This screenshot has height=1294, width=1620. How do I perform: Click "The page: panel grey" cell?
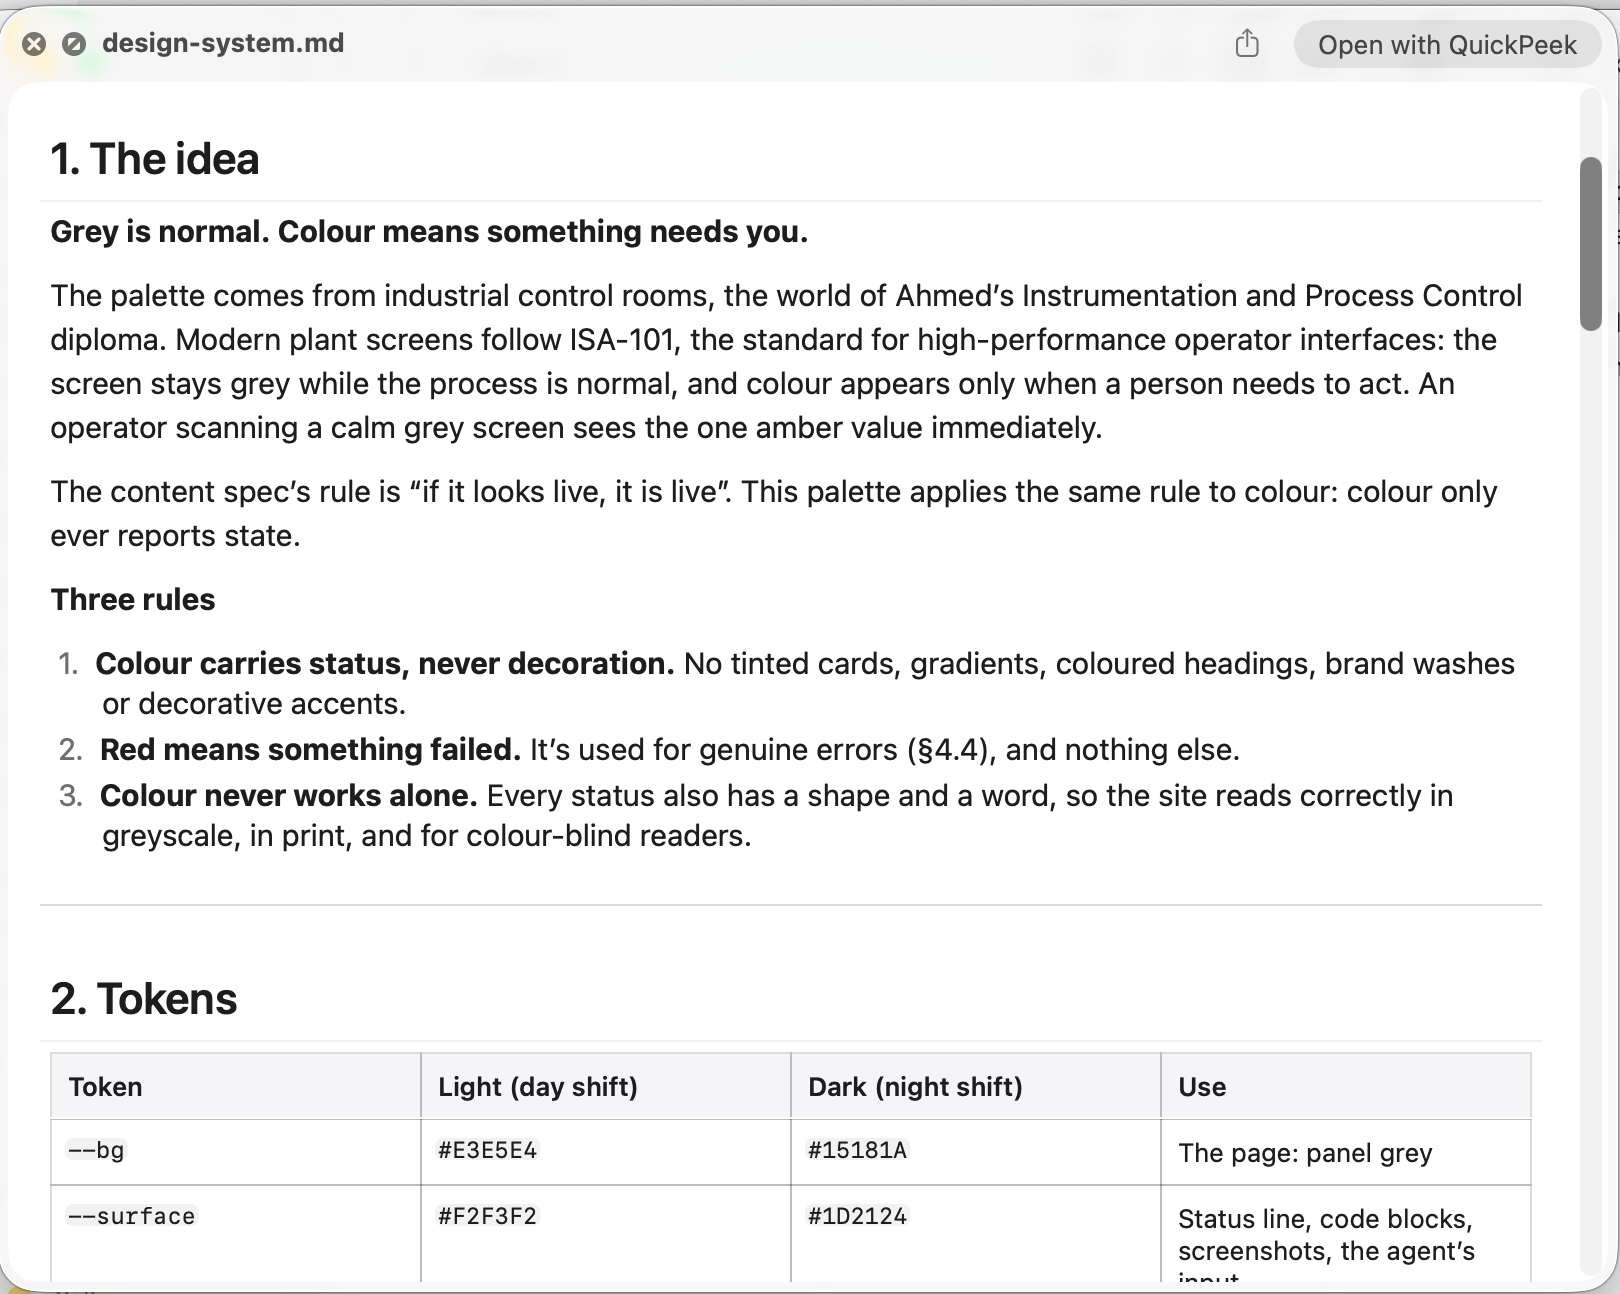click(1346, 1152)
